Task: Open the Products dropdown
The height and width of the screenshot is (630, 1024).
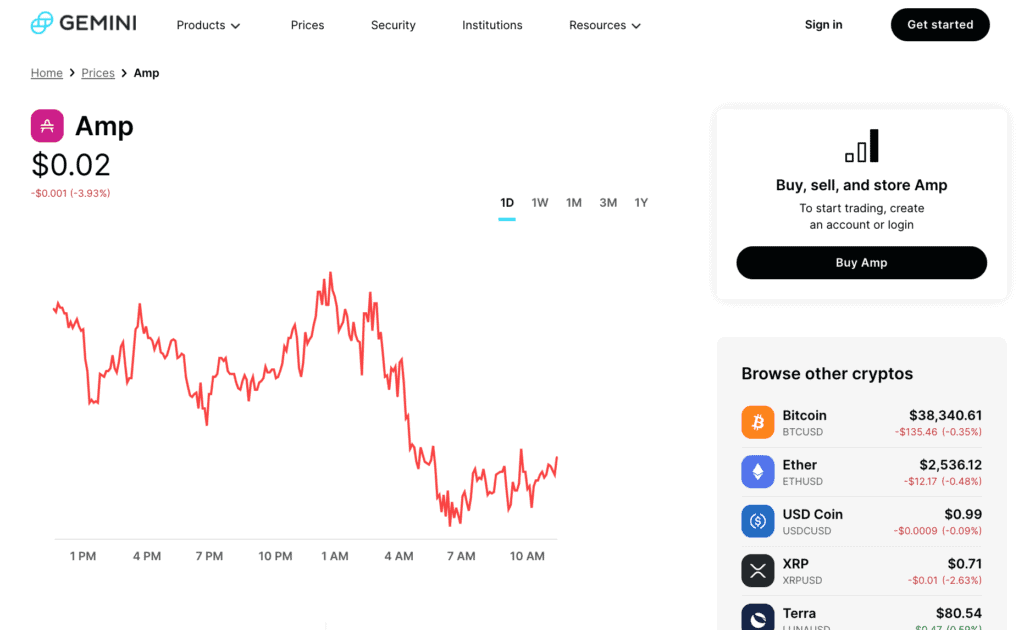Action: pos(207,25)
